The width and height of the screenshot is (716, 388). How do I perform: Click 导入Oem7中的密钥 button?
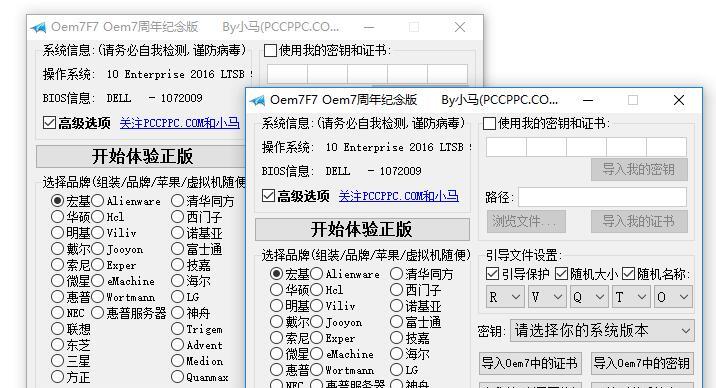click(642, 363)
